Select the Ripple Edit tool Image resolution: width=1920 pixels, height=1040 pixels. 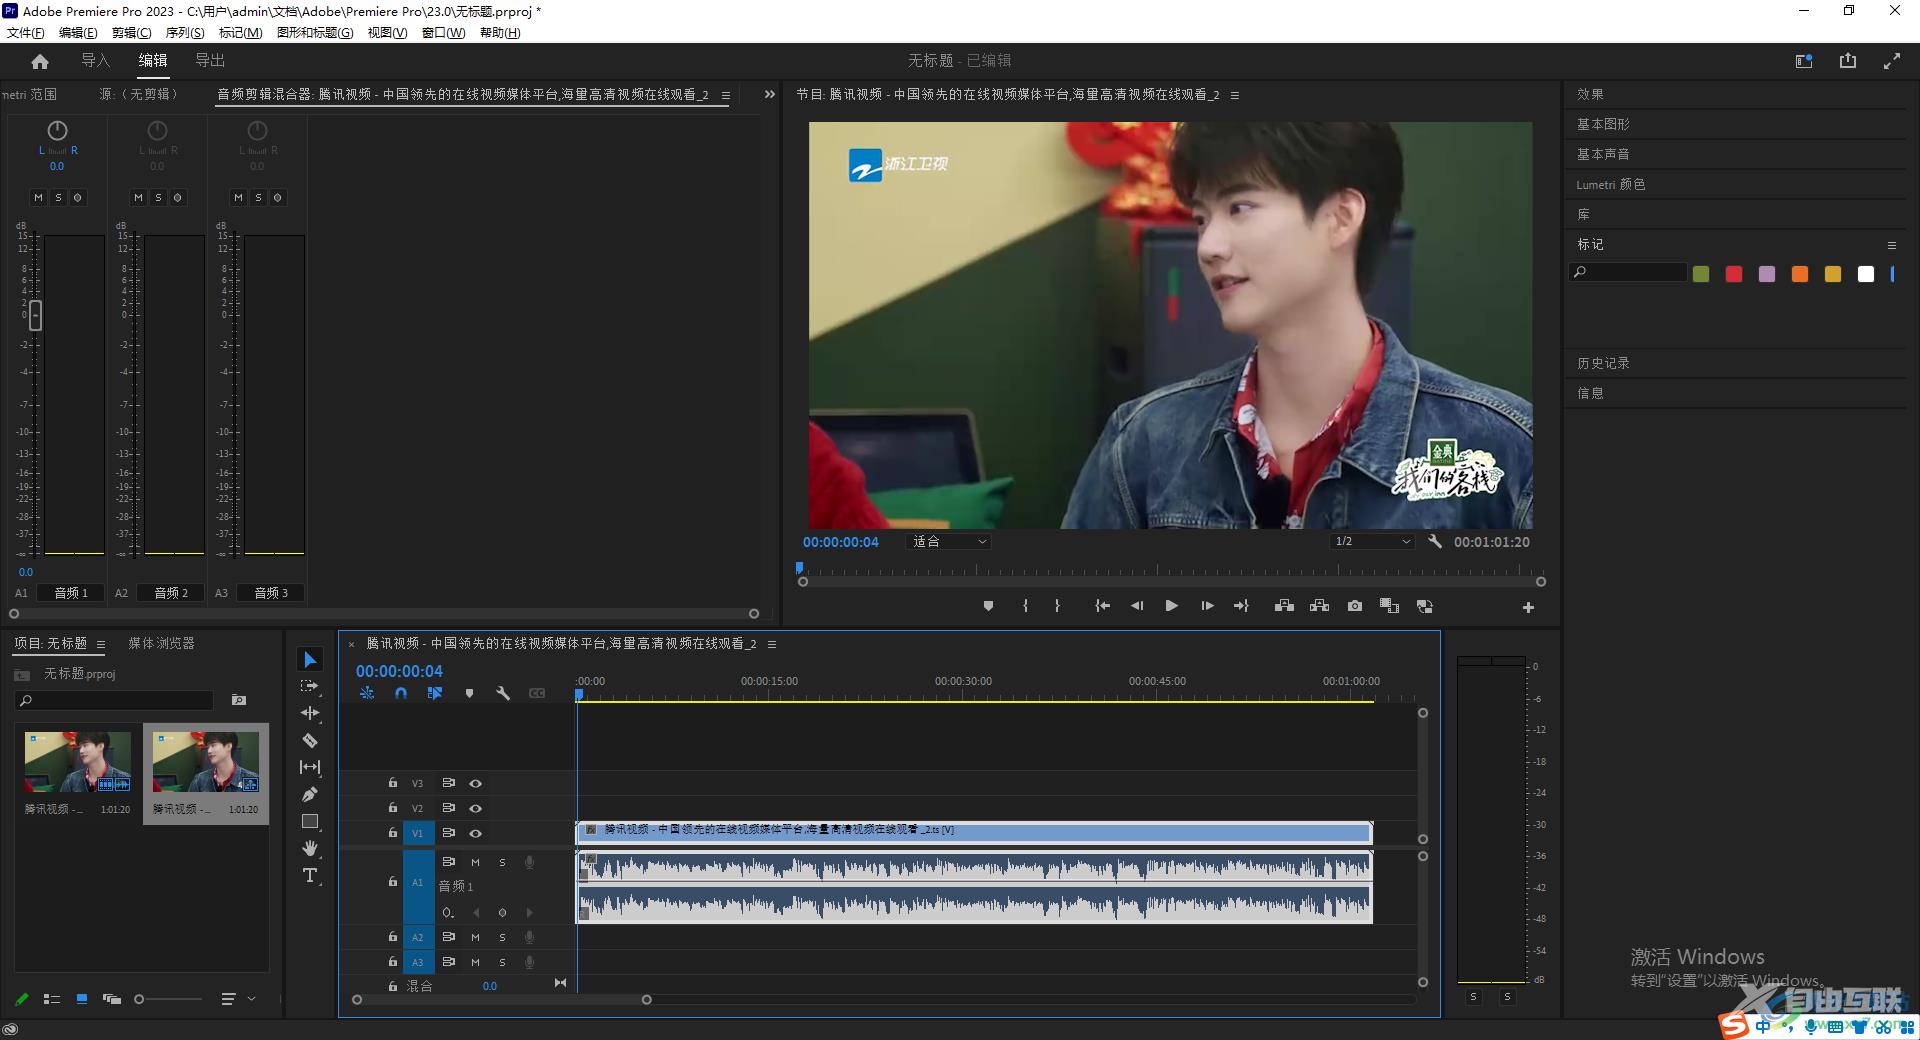[x=310, y=713]
